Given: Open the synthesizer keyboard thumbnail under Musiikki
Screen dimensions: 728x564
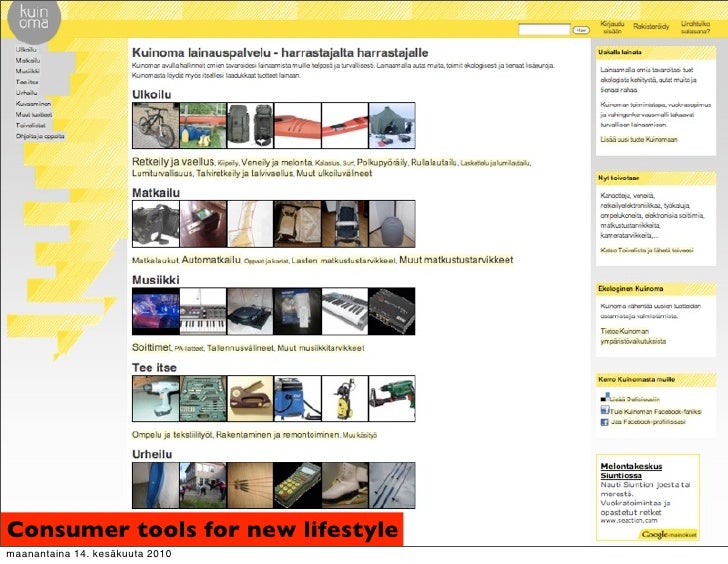Looking at the screenshot, I should coord(203,311).
